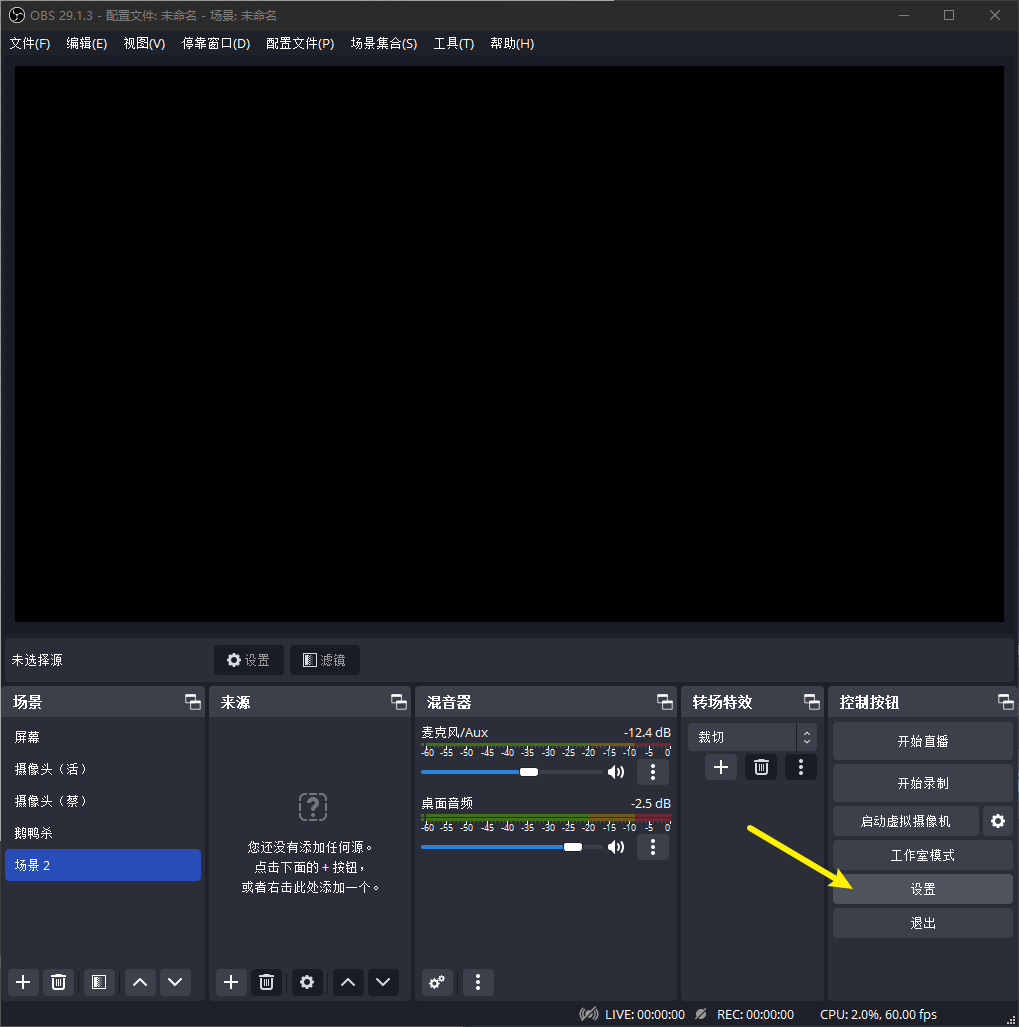Image resolution: width=1019 pixels, height=1027 pixels.
Task: Undock the 混音器 panel
Action: click(665, 702)
